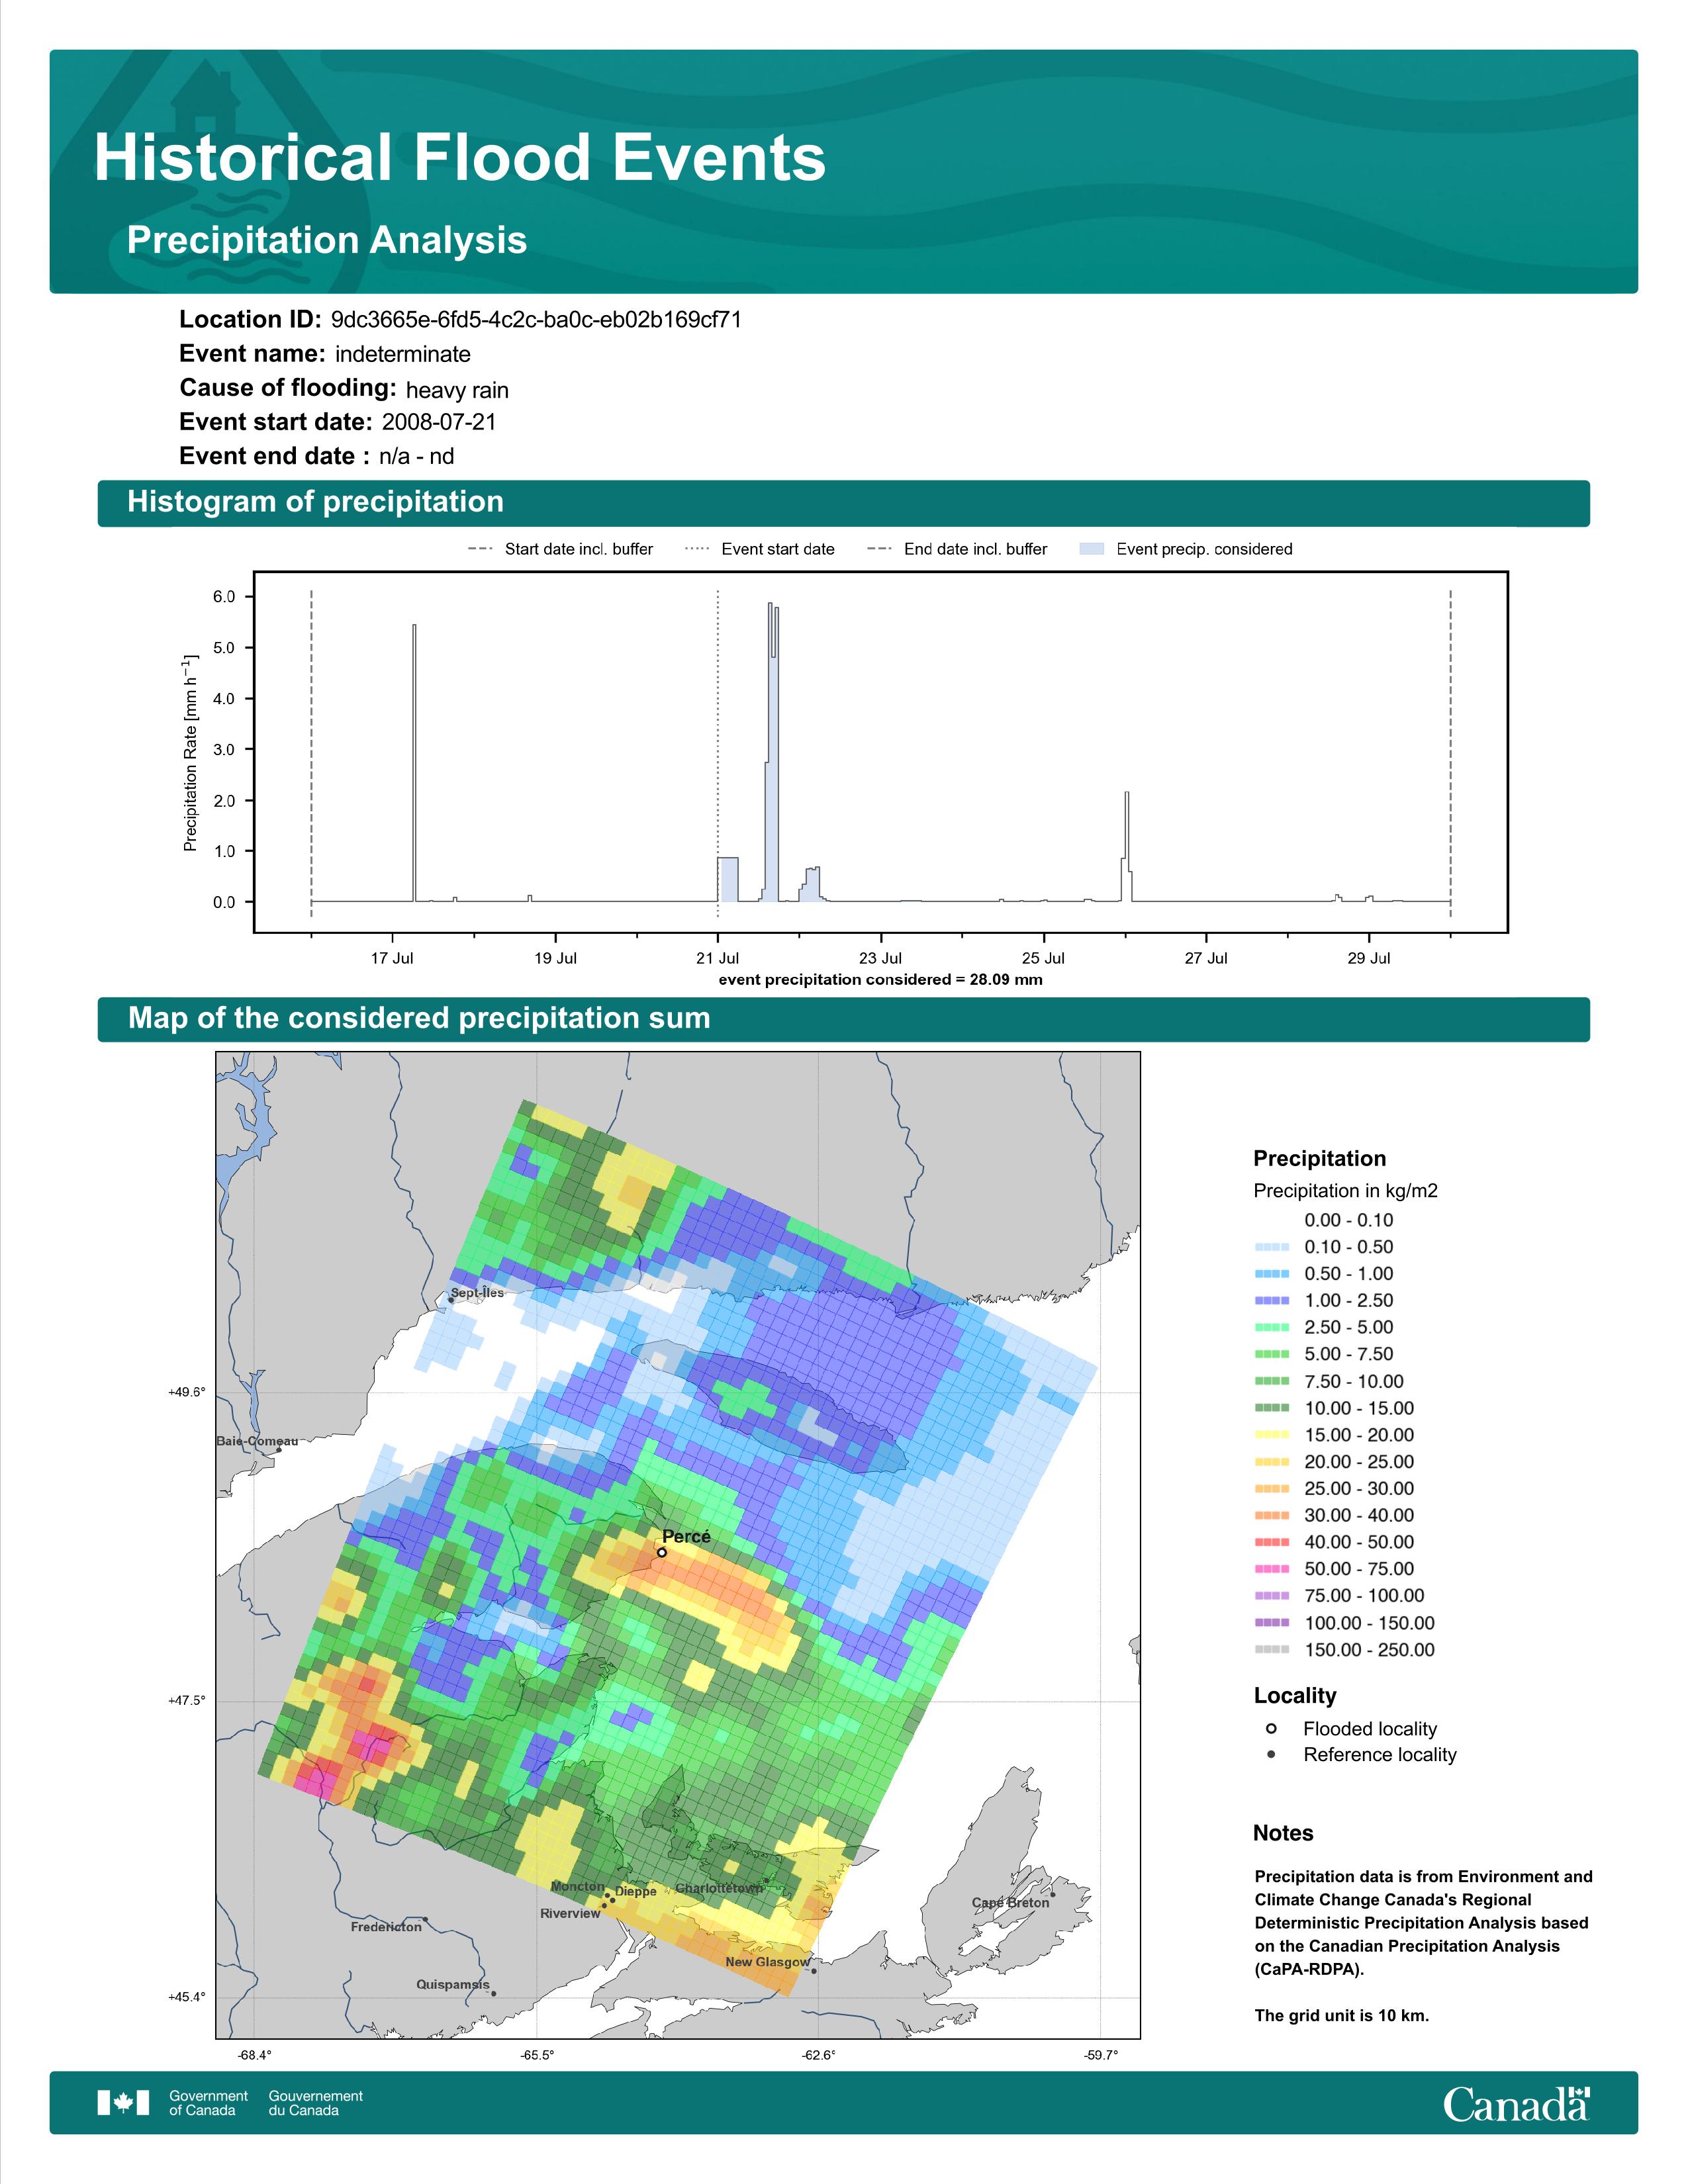This screenshot has width=1688, height=2184.
Task: Click the "Percé" label on the map
Action: [x=686, y=1537]
